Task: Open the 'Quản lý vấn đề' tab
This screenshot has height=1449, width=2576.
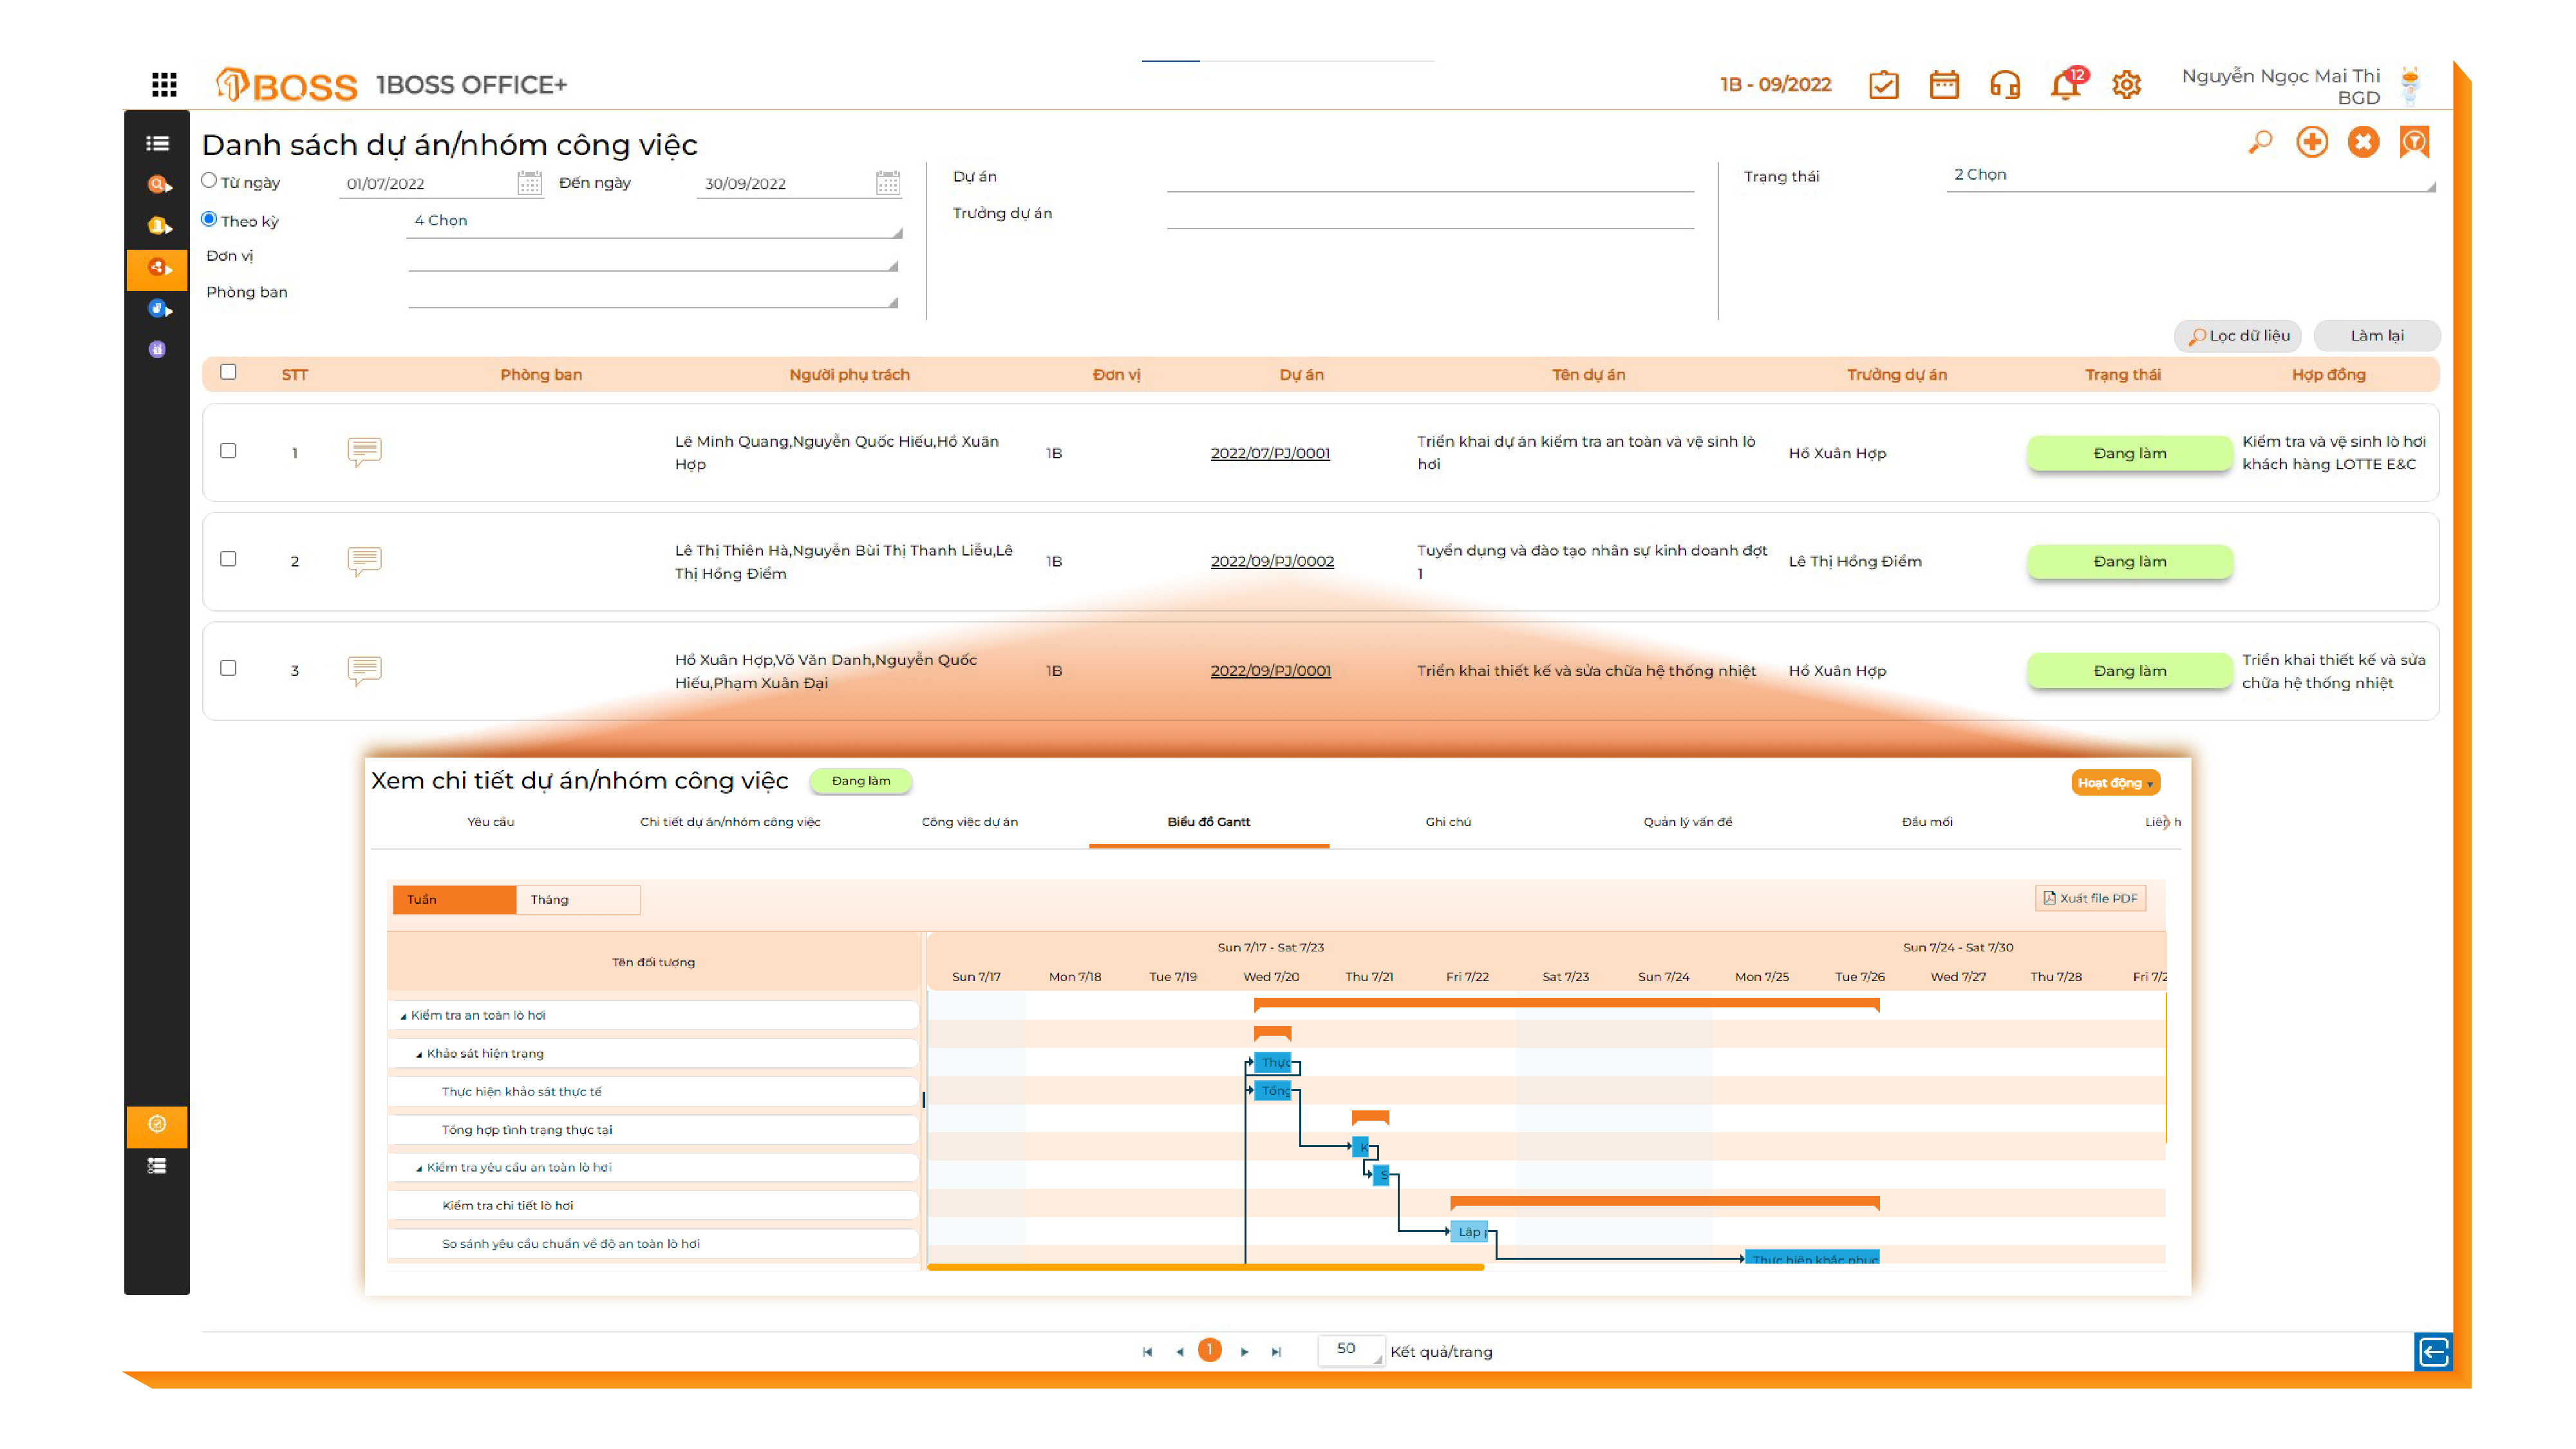Action: [x=1687, y=822]
